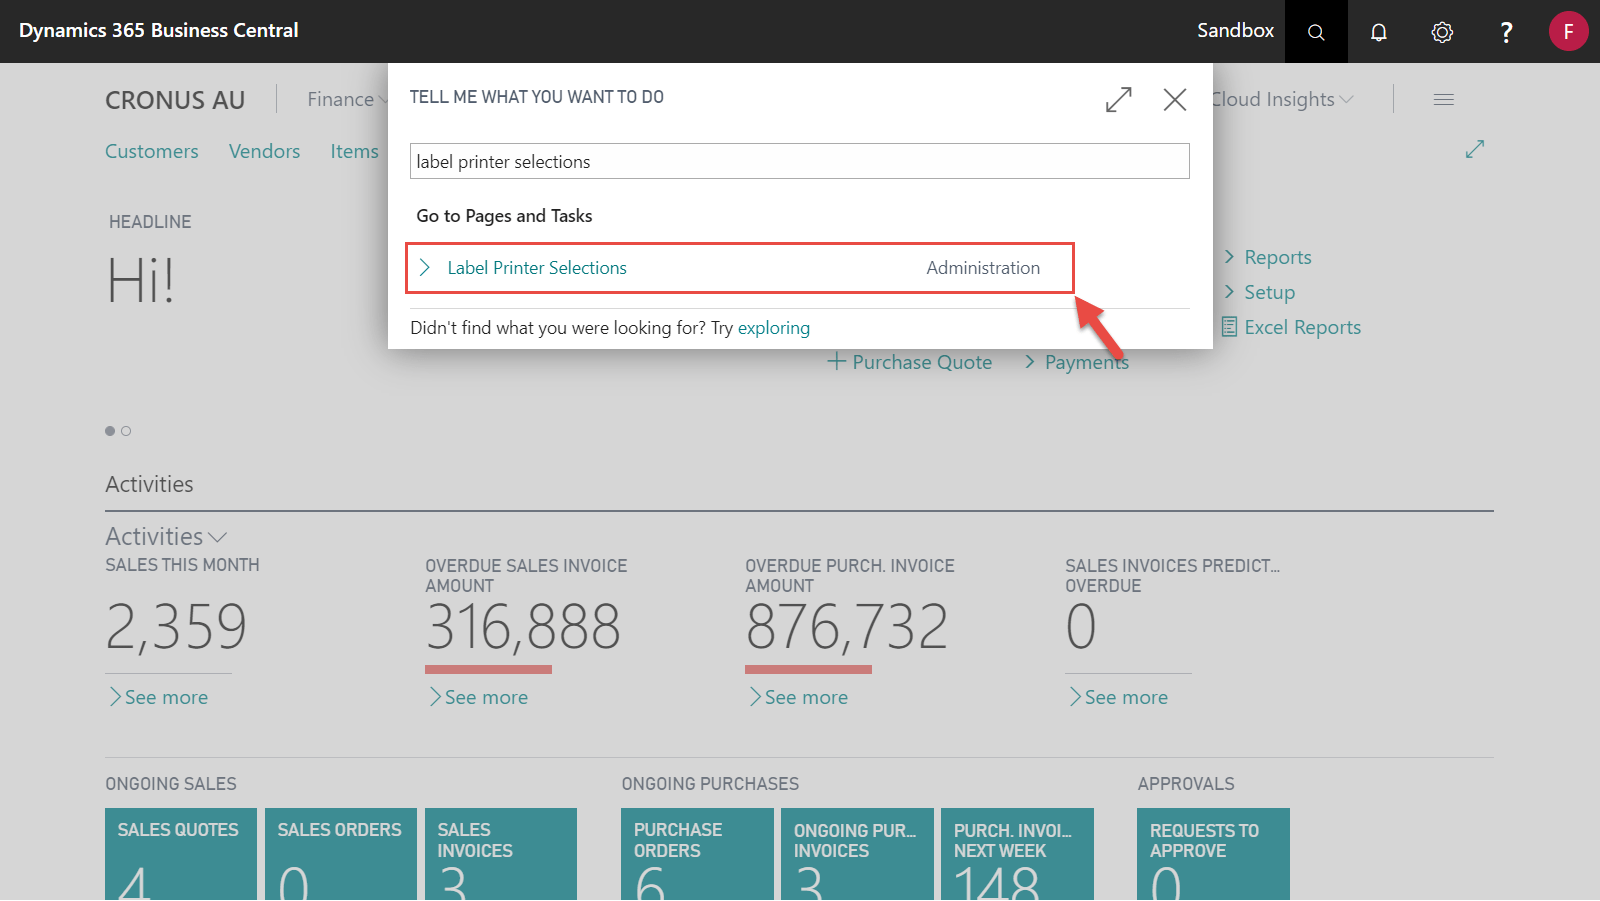Go to Items list
This screenshot has height=901, width=1600.
355,151
